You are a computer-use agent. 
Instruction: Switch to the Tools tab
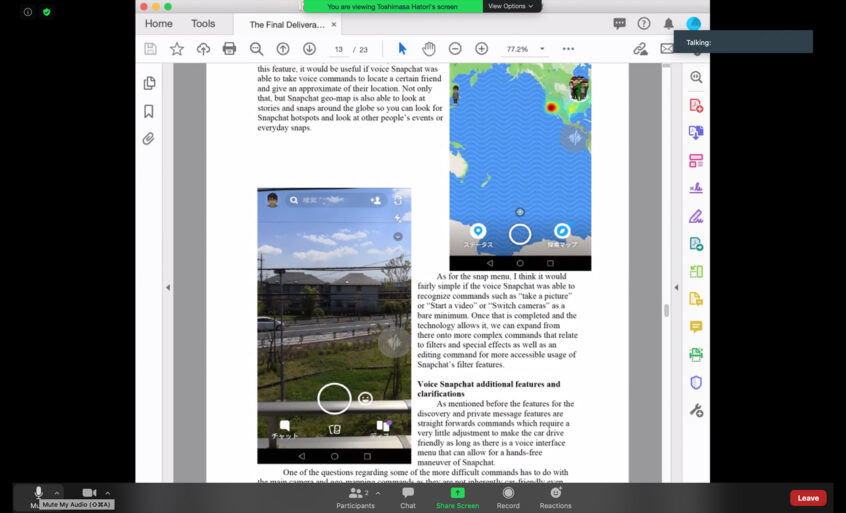point(203,24)
